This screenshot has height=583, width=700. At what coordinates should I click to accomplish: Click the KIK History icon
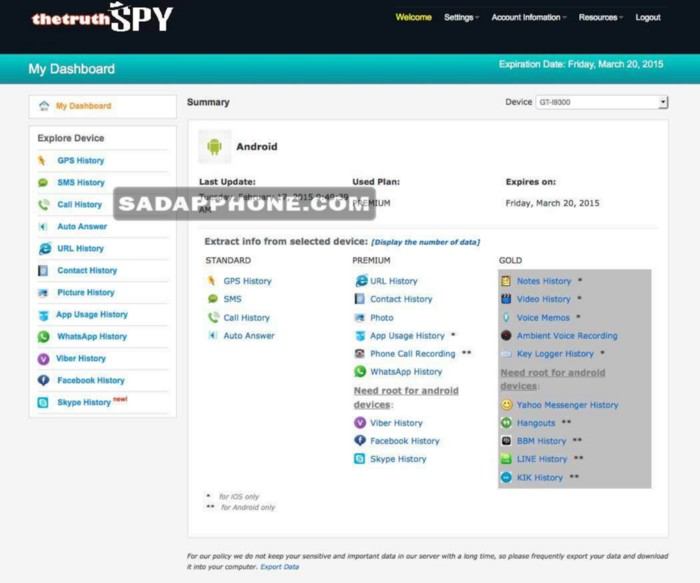(506, 477)
